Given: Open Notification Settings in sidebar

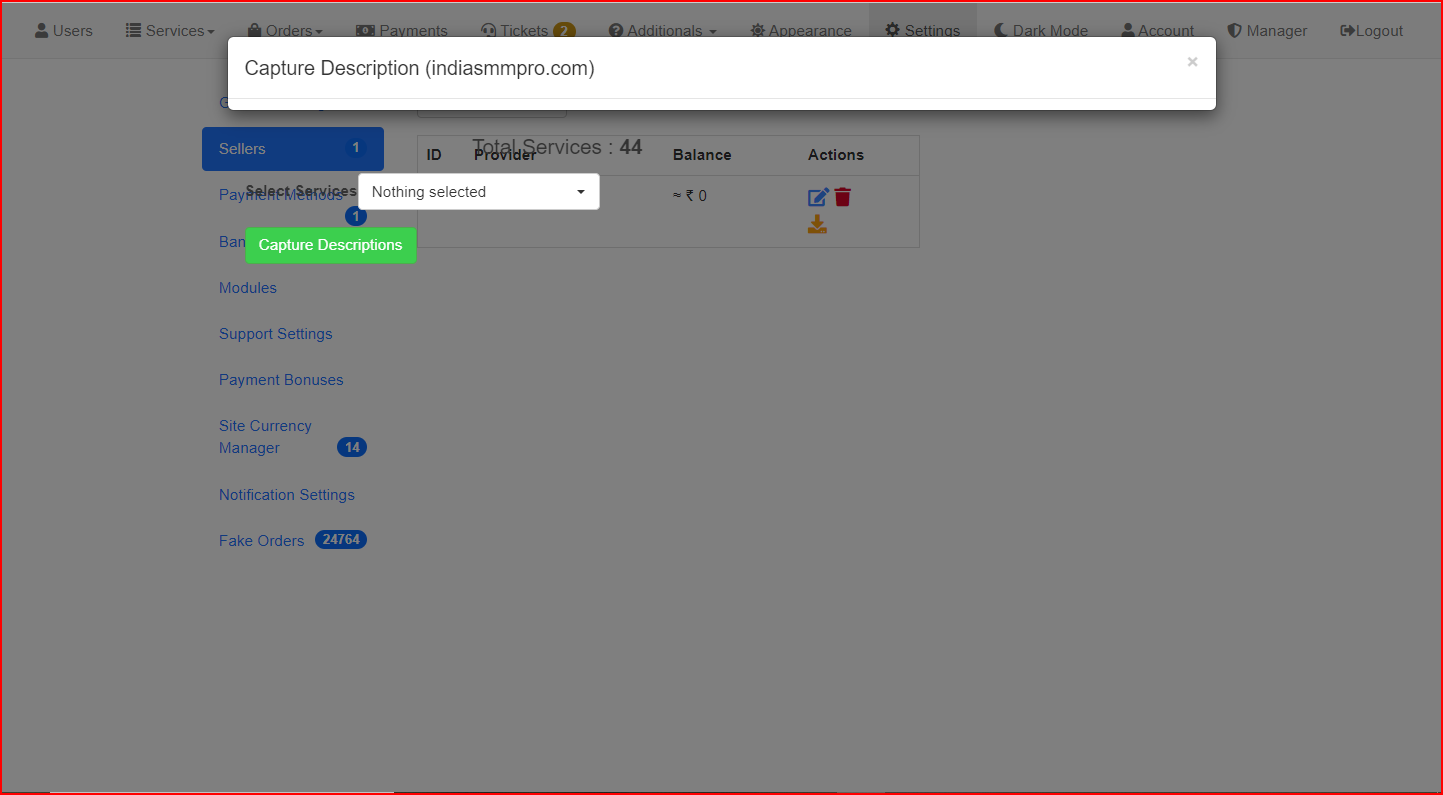Looking at the screenshot, I should 286,495.
